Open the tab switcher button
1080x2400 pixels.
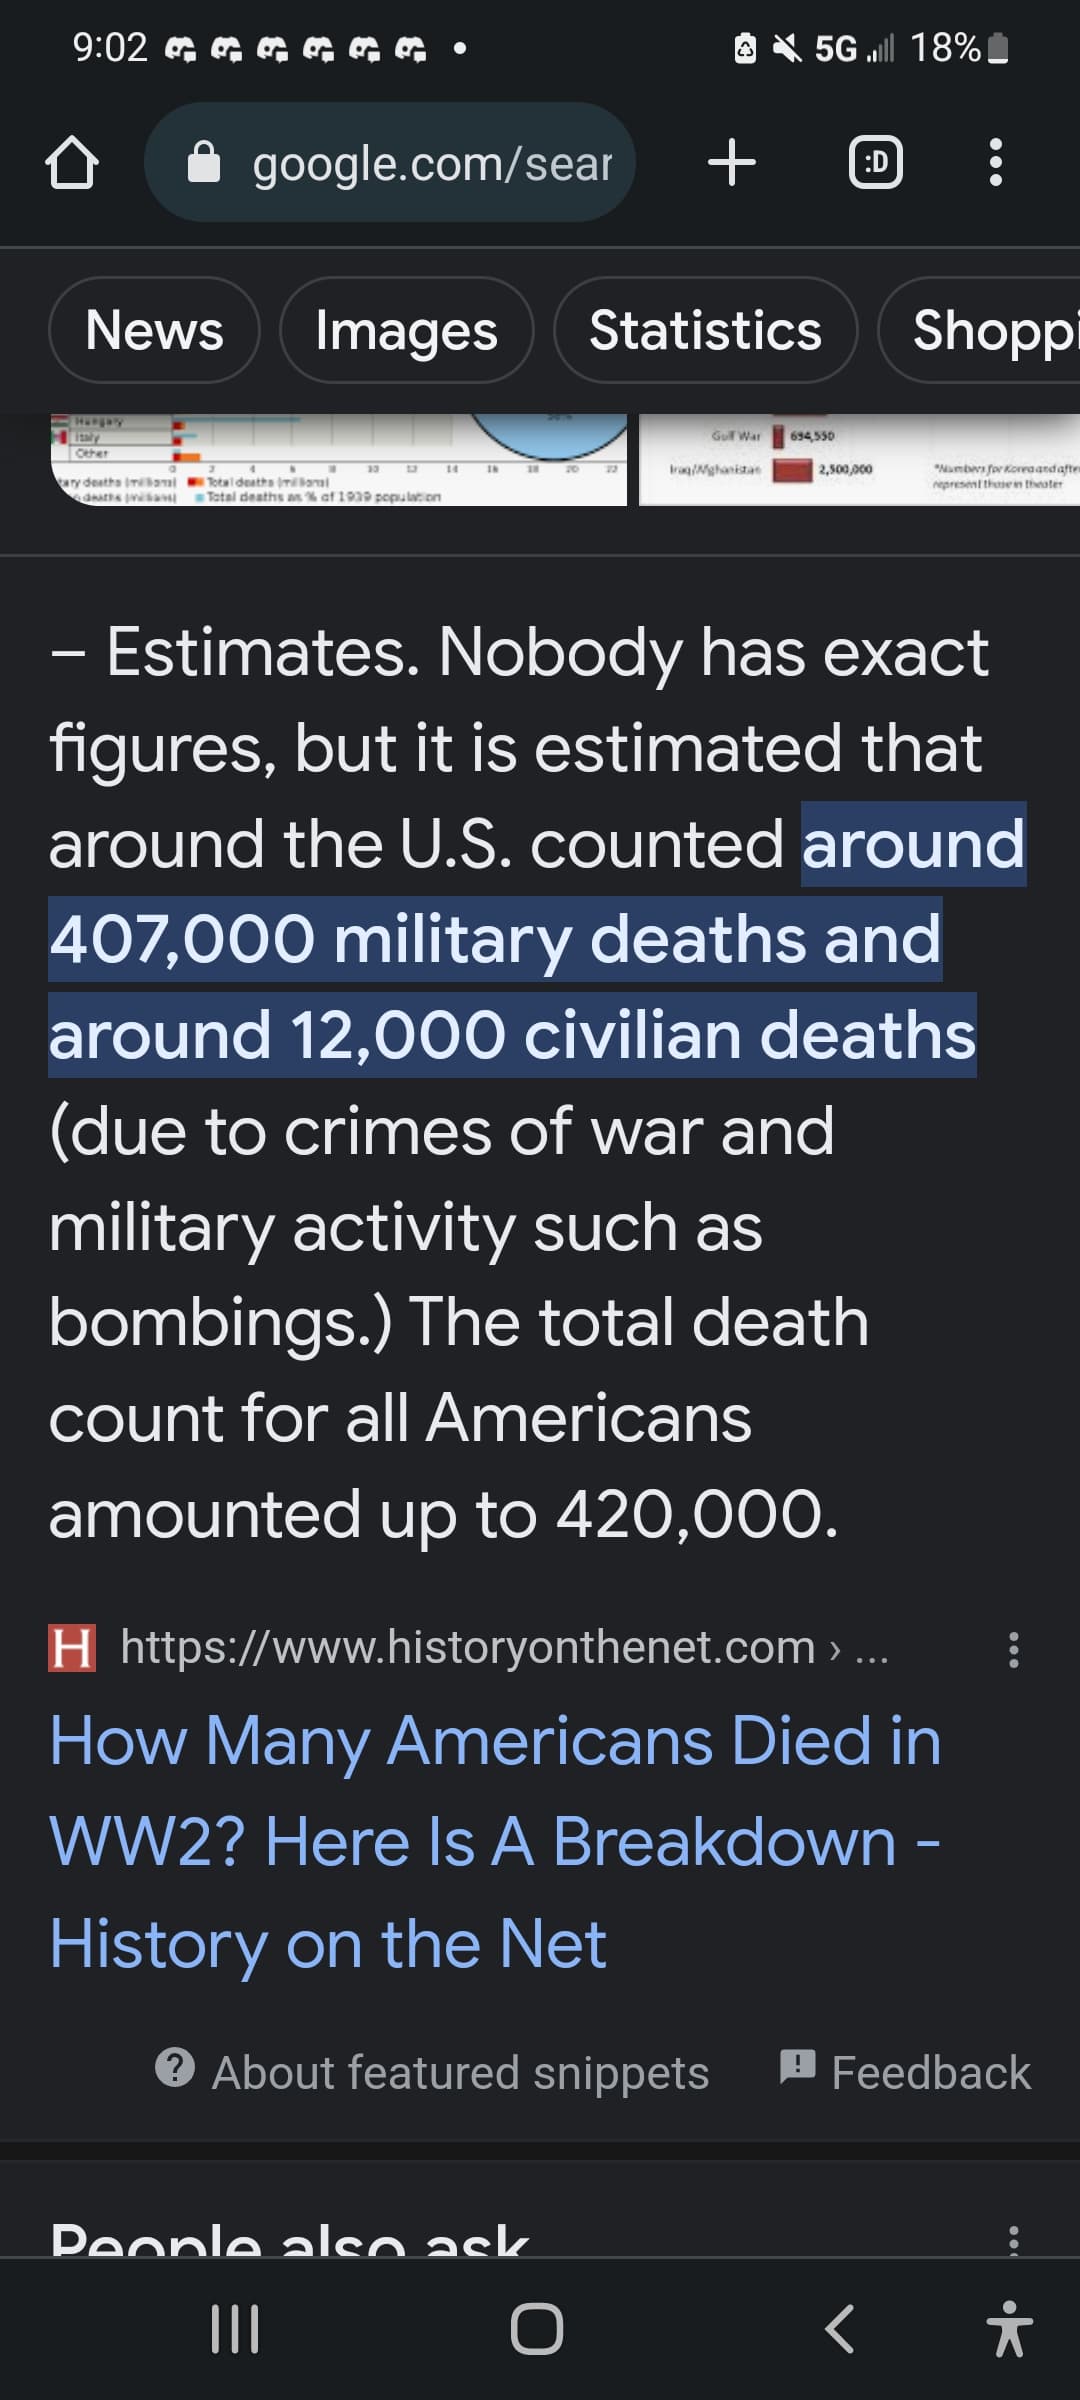click(x=875, y=163)
